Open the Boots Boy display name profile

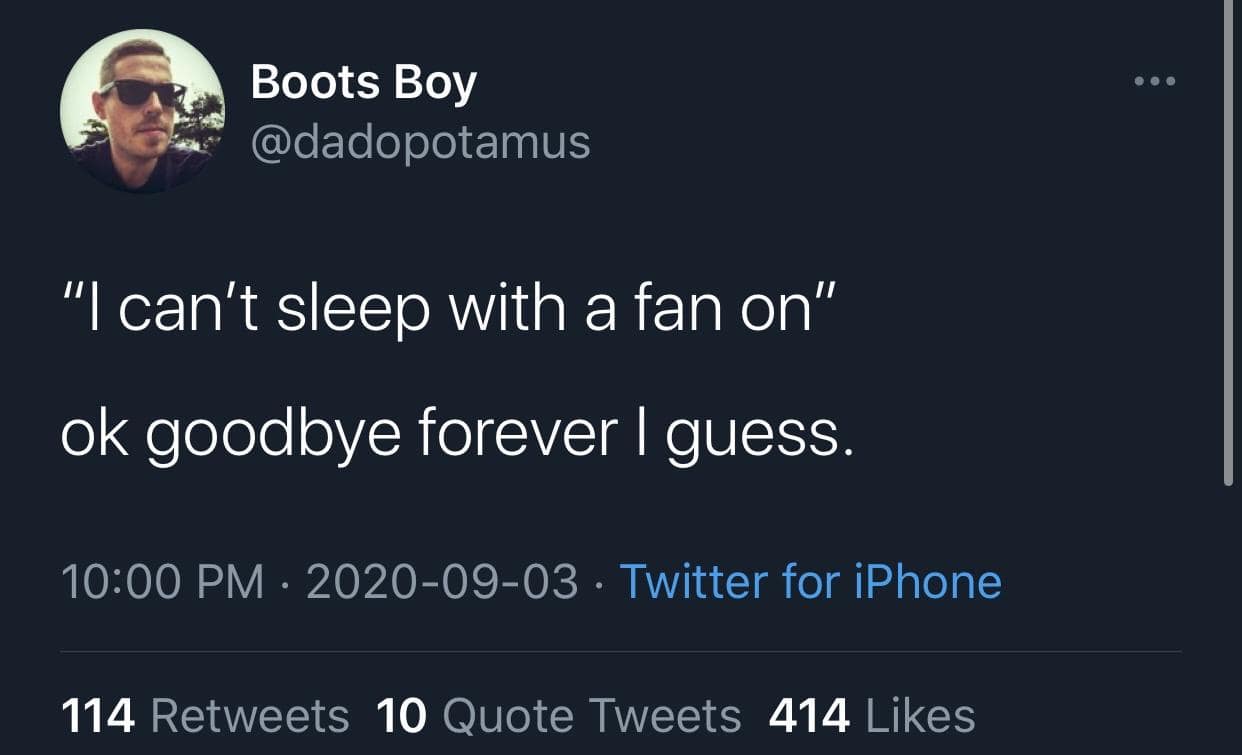pyautogui.click(x=364, y=82)
